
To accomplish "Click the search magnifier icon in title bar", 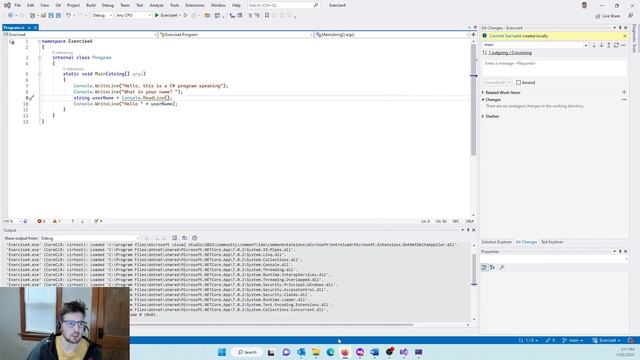I will coord(316,5).
